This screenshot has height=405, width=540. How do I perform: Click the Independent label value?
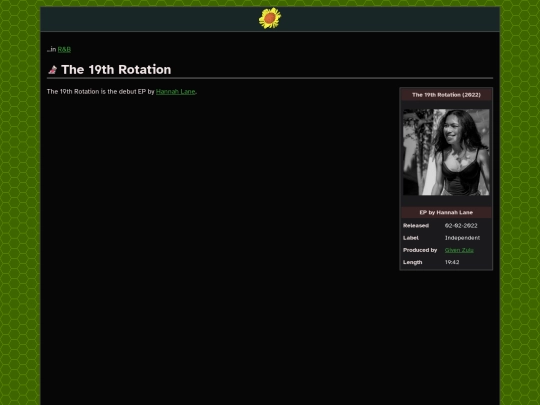coord(462,238)
